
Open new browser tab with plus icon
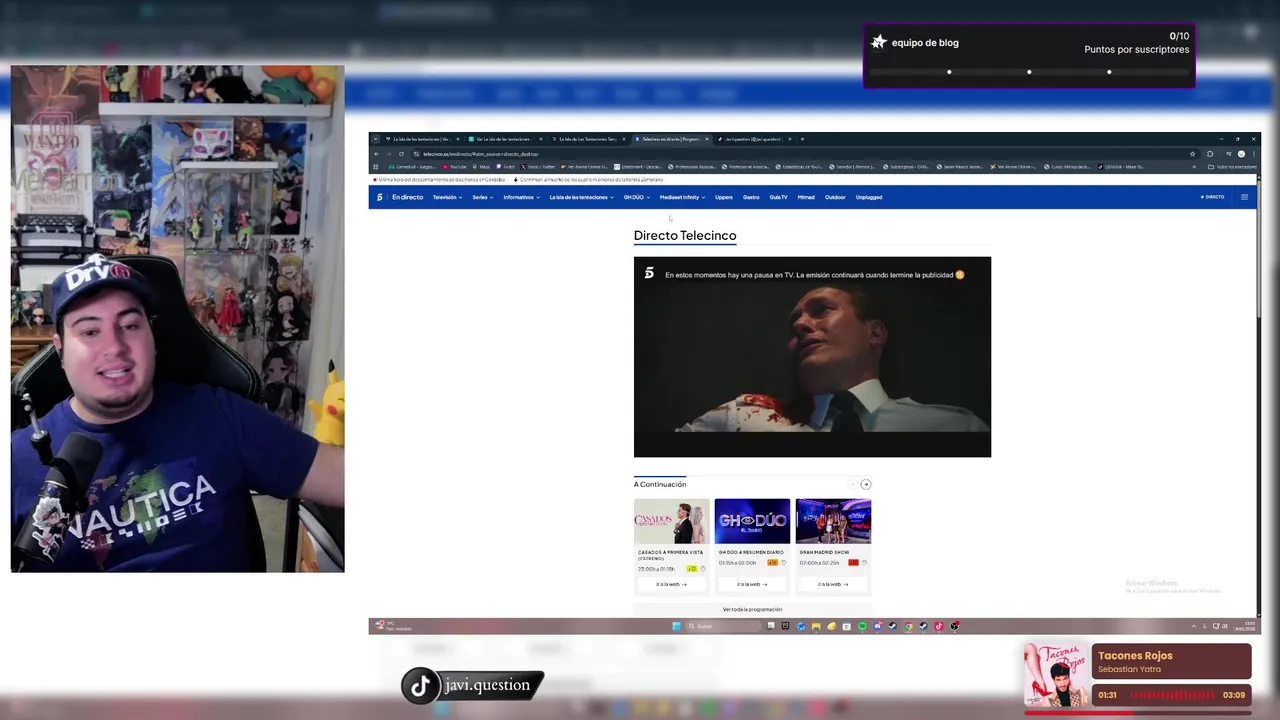point(802,139)
